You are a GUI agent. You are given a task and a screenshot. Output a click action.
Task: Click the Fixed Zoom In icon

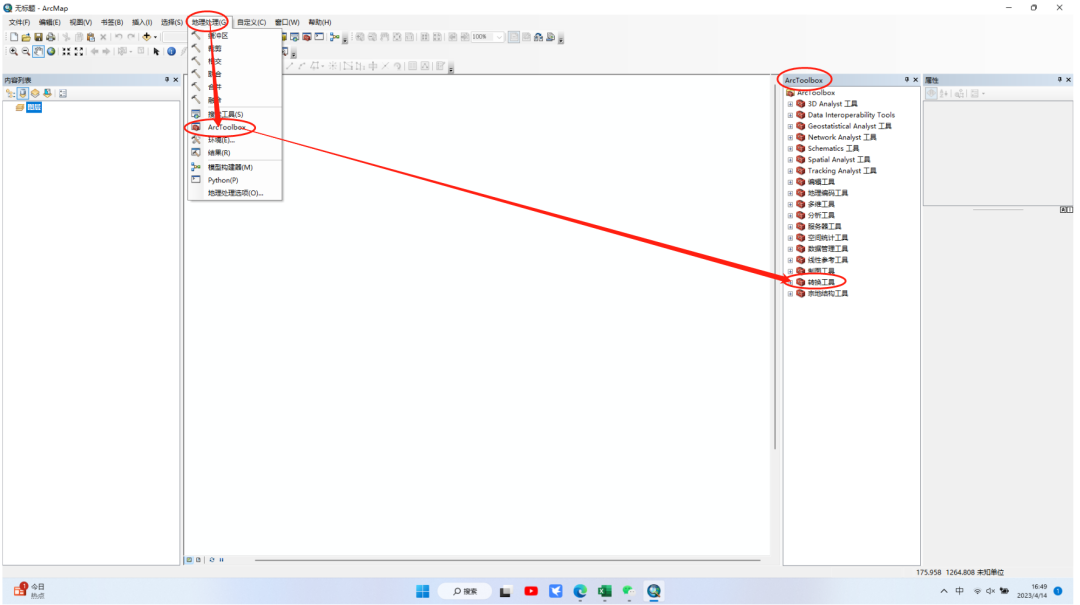pyautogui.click(x=67, y=52)
